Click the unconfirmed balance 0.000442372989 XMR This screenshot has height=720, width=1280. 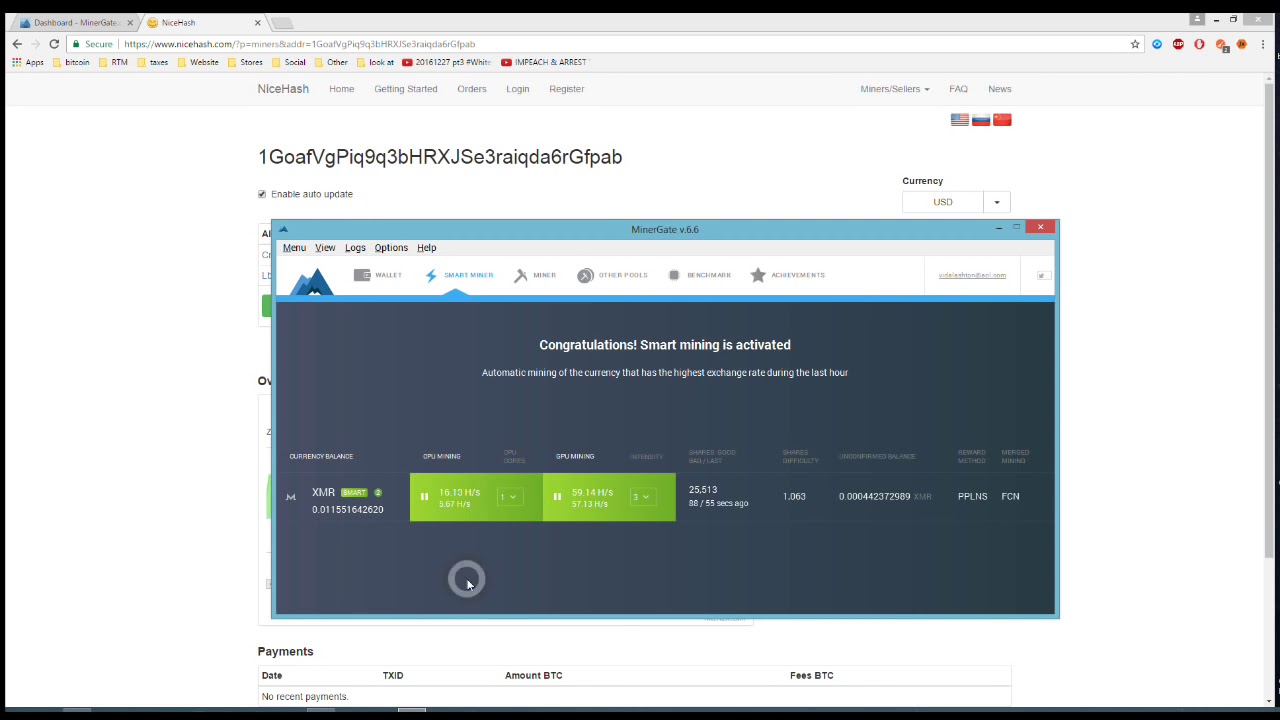point(885,497)
